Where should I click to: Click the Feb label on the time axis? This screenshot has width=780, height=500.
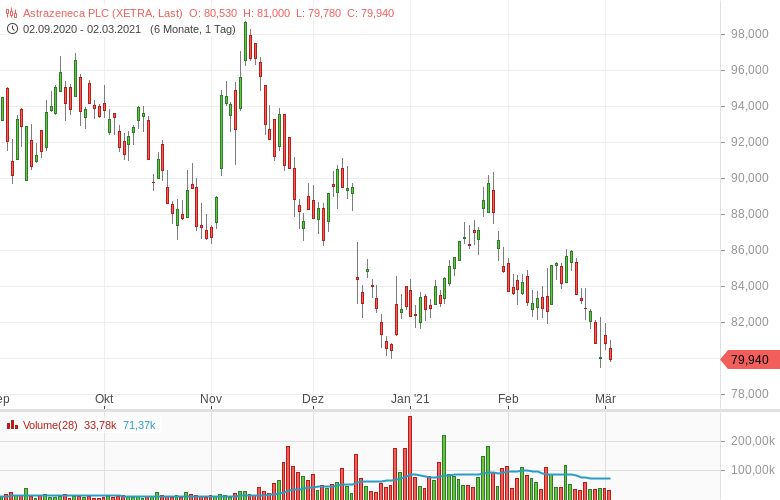coord(508,399)
